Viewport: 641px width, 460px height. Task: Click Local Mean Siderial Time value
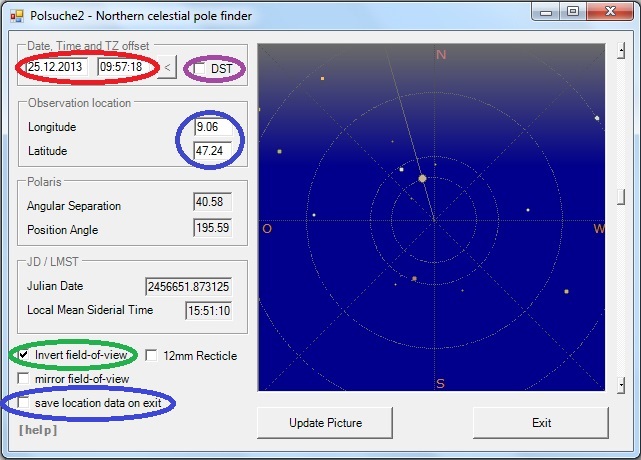coord(209,311)
